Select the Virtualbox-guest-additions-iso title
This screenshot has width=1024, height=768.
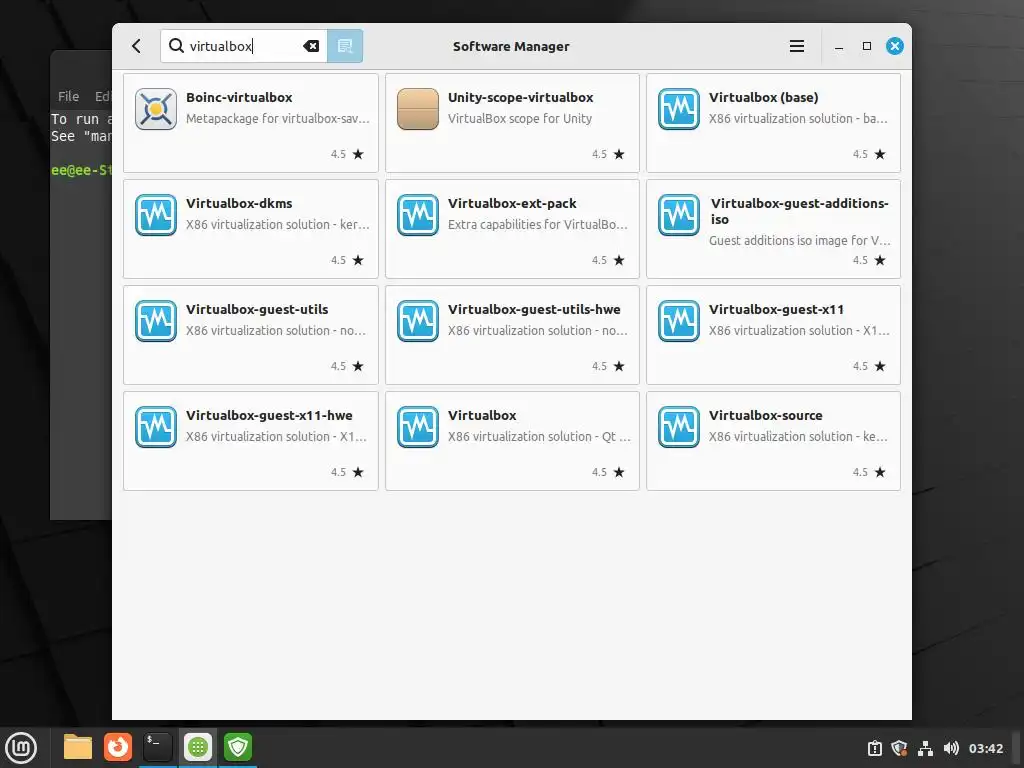point(799,211)
